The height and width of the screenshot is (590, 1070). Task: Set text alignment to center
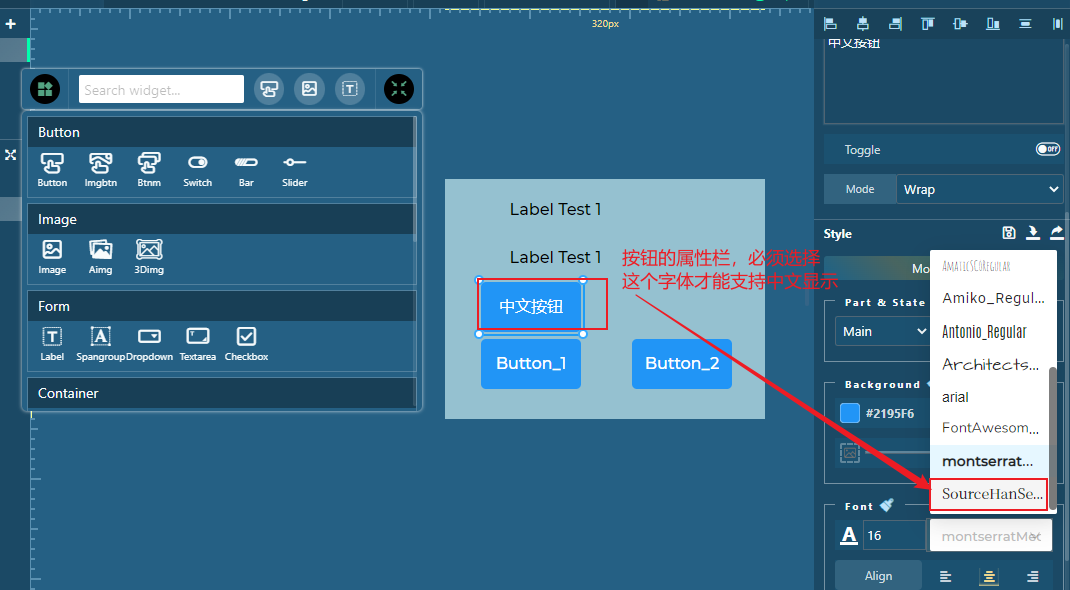[x=988, y=576]
